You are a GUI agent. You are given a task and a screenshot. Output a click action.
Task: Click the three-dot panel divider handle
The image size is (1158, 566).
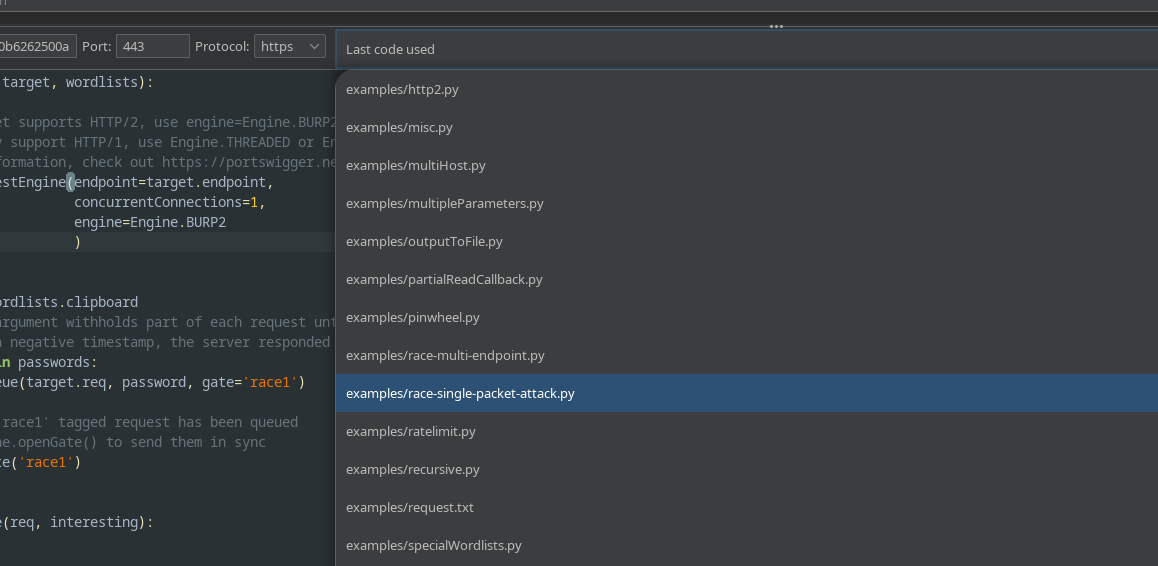(x=776, y=27)
